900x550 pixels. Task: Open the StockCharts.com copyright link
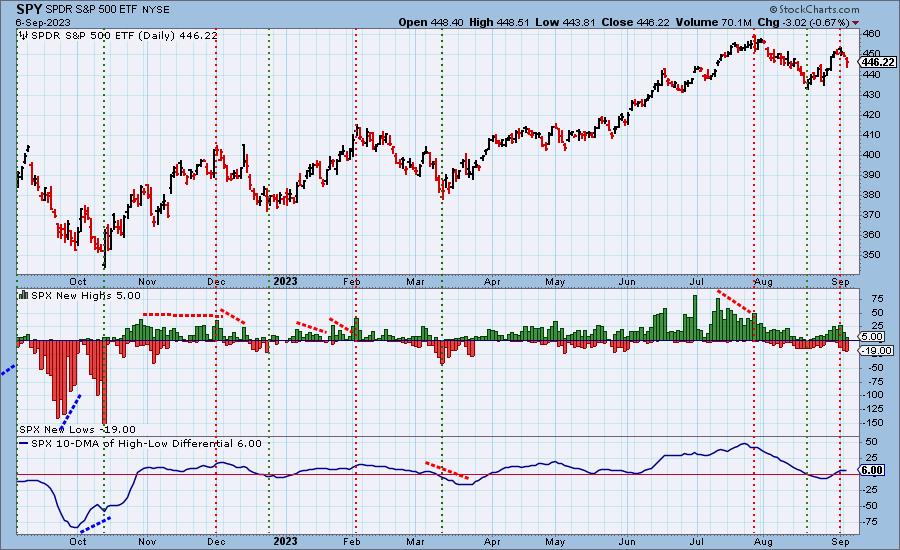(x=814, y=9)
